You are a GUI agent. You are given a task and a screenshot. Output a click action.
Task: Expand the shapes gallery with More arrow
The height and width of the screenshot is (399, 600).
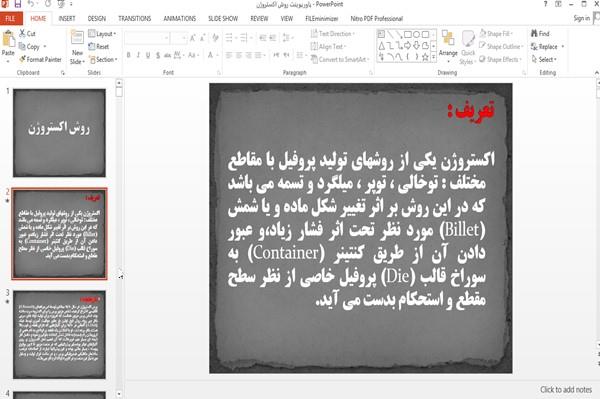coord(434,58)
